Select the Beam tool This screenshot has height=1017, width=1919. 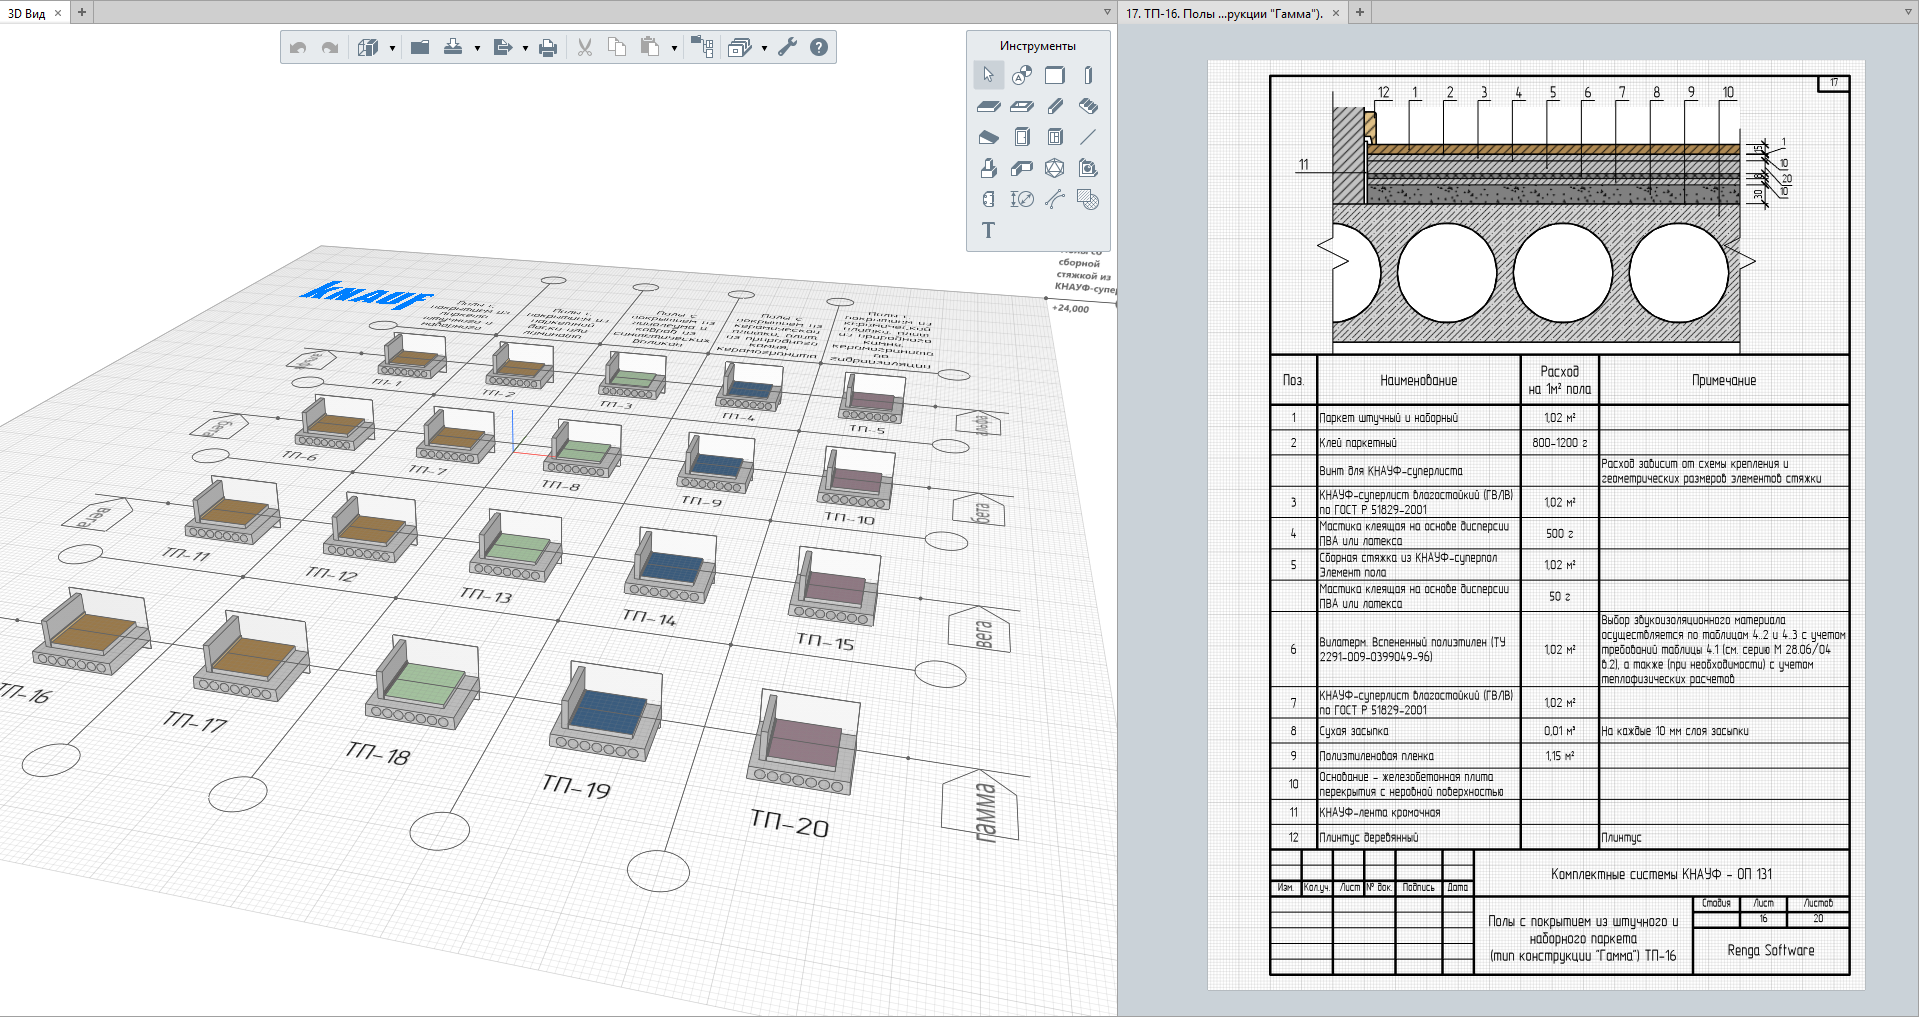(1055, 106)
